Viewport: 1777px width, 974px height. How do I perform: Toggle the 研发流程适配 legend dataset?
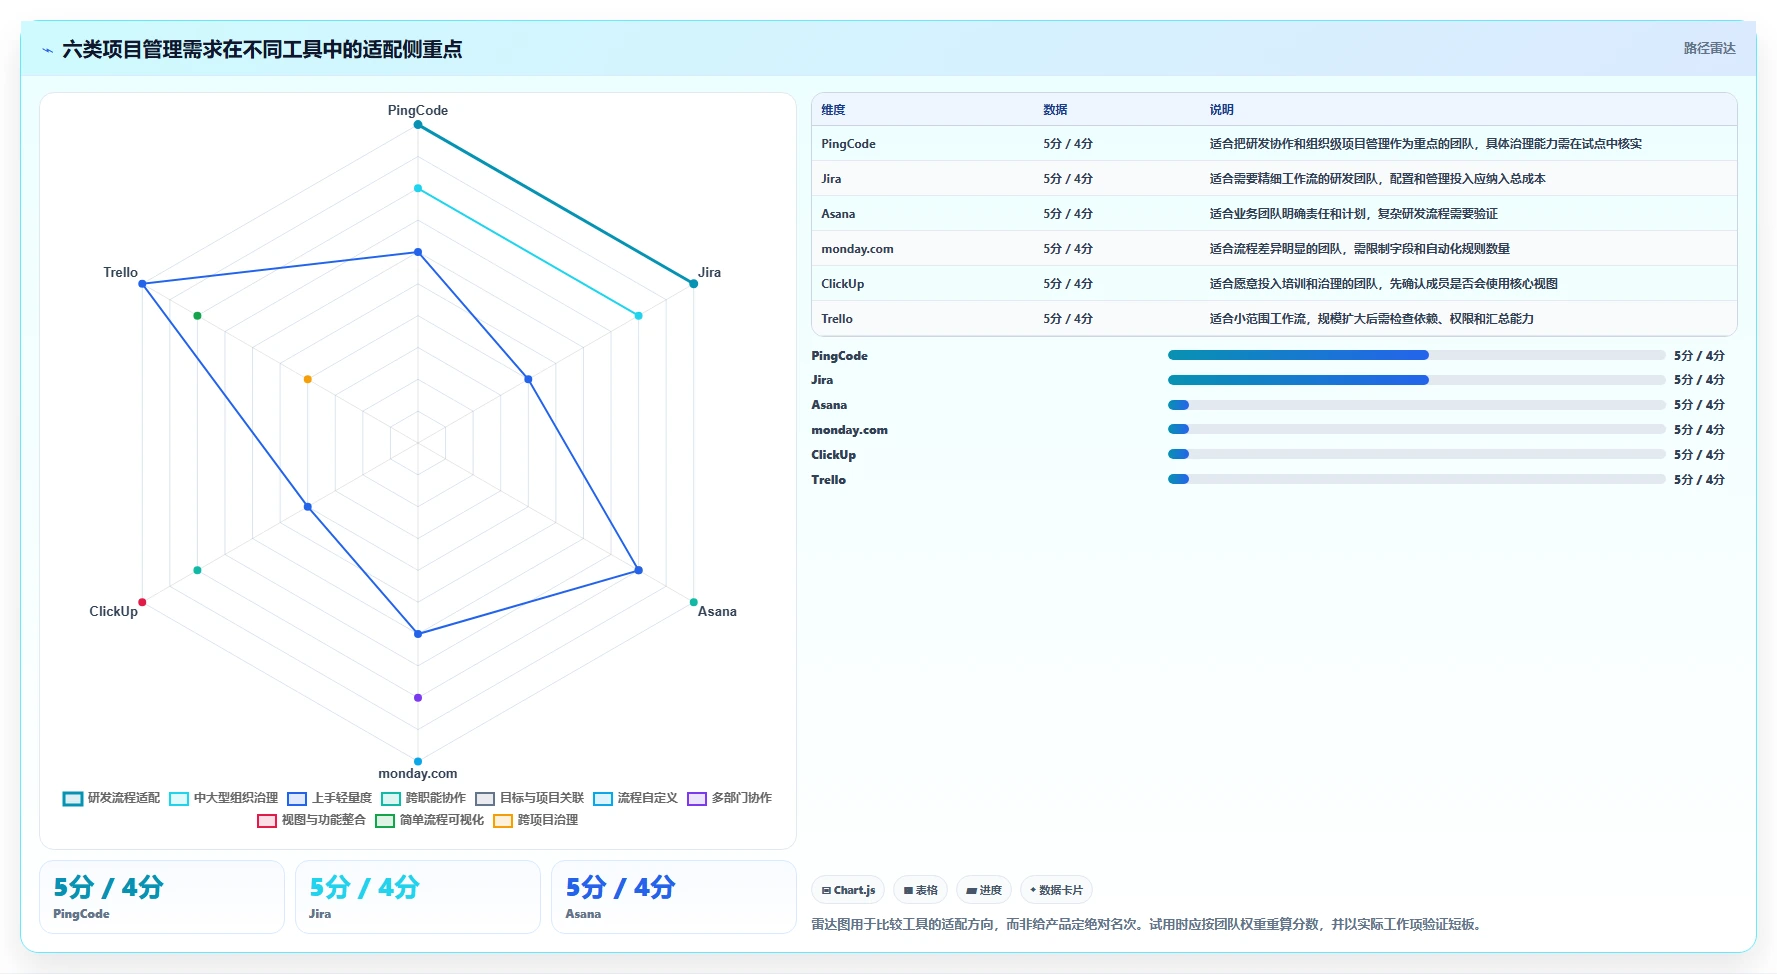111,798
